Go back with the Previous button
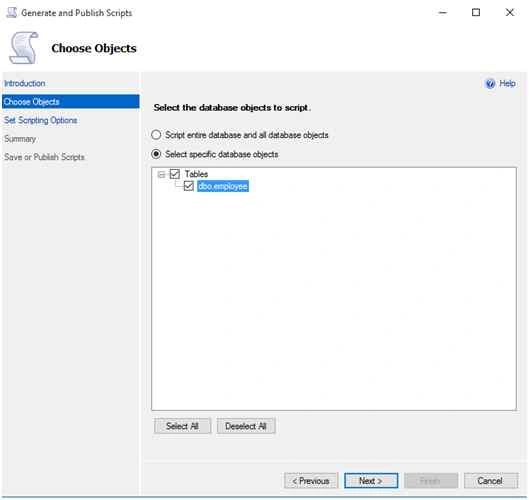Viewport: 529px width, 500px height. point(311,481)
